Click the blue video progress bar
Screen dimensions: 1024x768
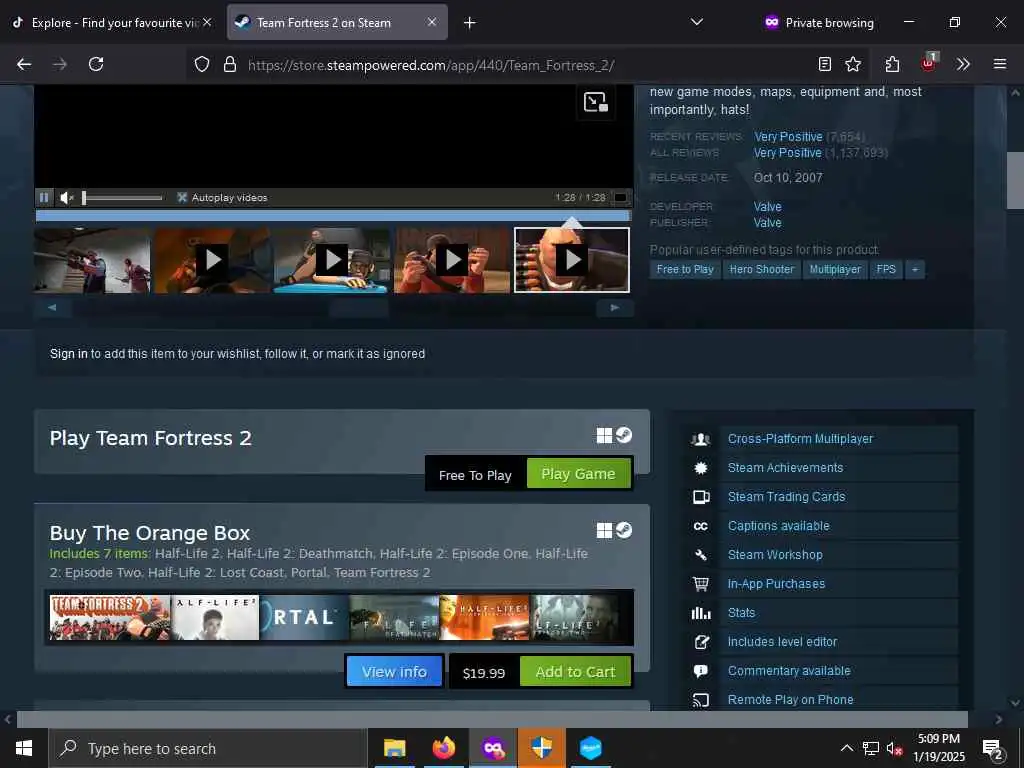tap(333, 216)
